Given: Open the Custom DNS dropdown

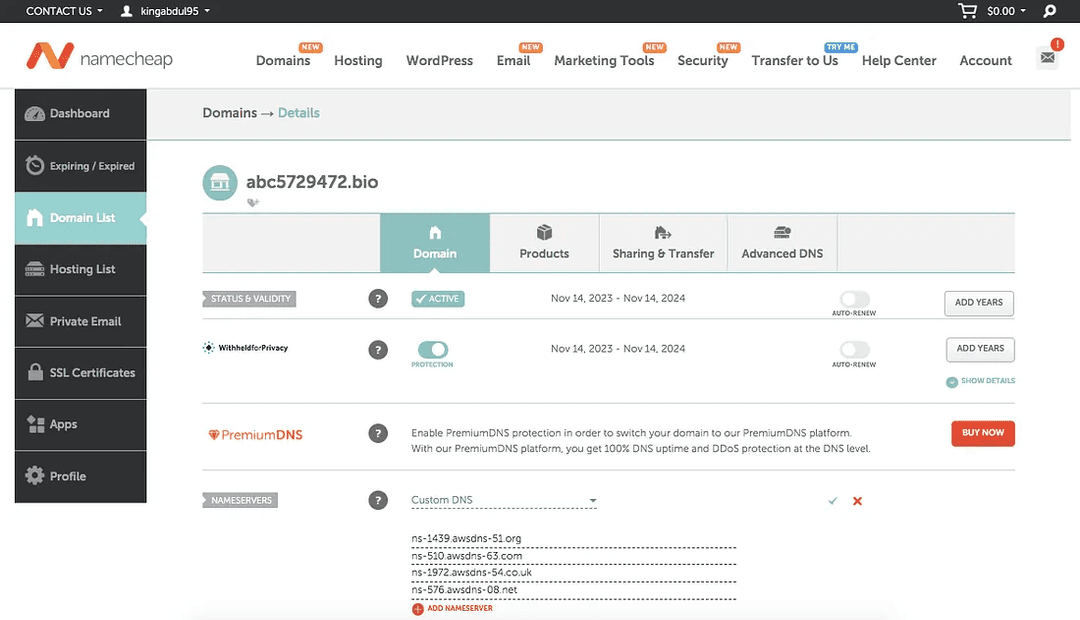Looking at the screenshot, I should pos(503,500).
